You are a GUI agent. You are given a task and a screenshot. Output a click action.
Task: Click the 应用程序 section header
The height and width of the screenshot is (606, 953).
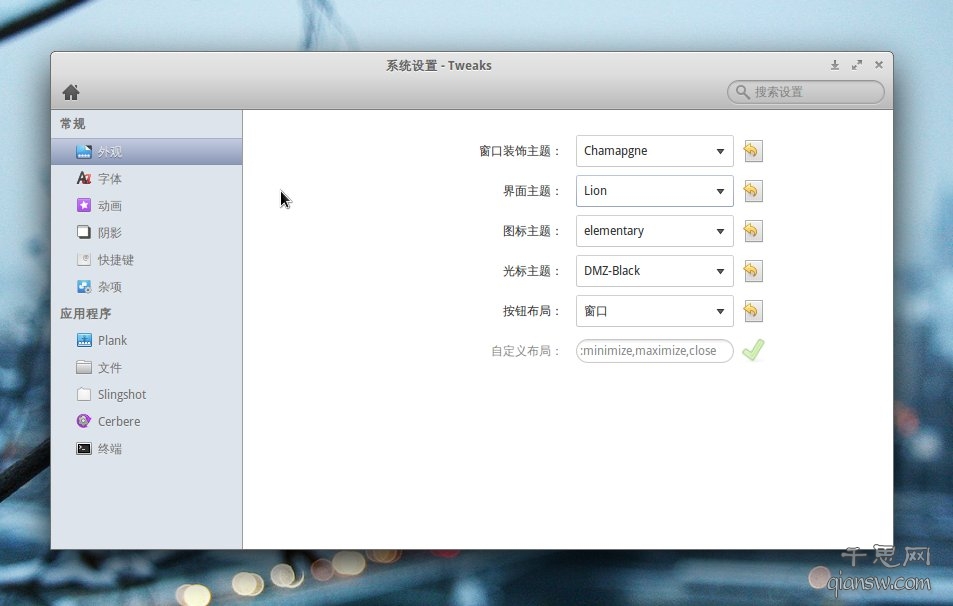pos(86,314)
